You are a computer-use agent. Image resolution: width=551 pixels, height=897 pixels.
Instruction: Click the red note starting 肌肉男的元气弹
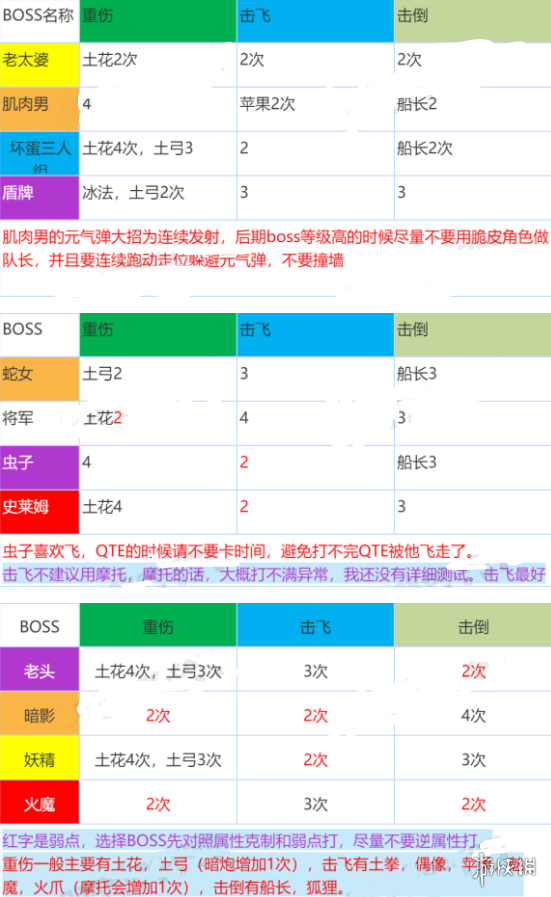coord(275,249)
